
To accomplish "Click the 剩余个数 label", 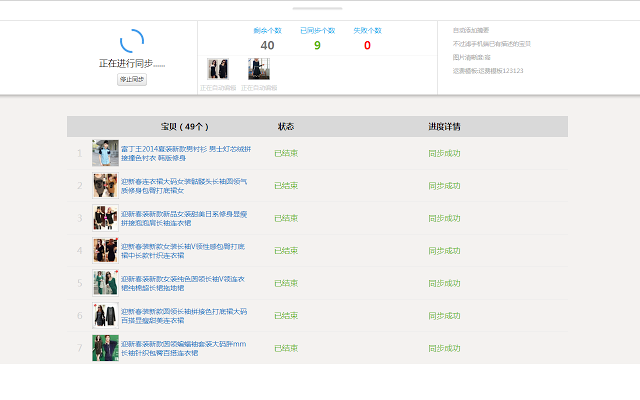I will (267, 31).
